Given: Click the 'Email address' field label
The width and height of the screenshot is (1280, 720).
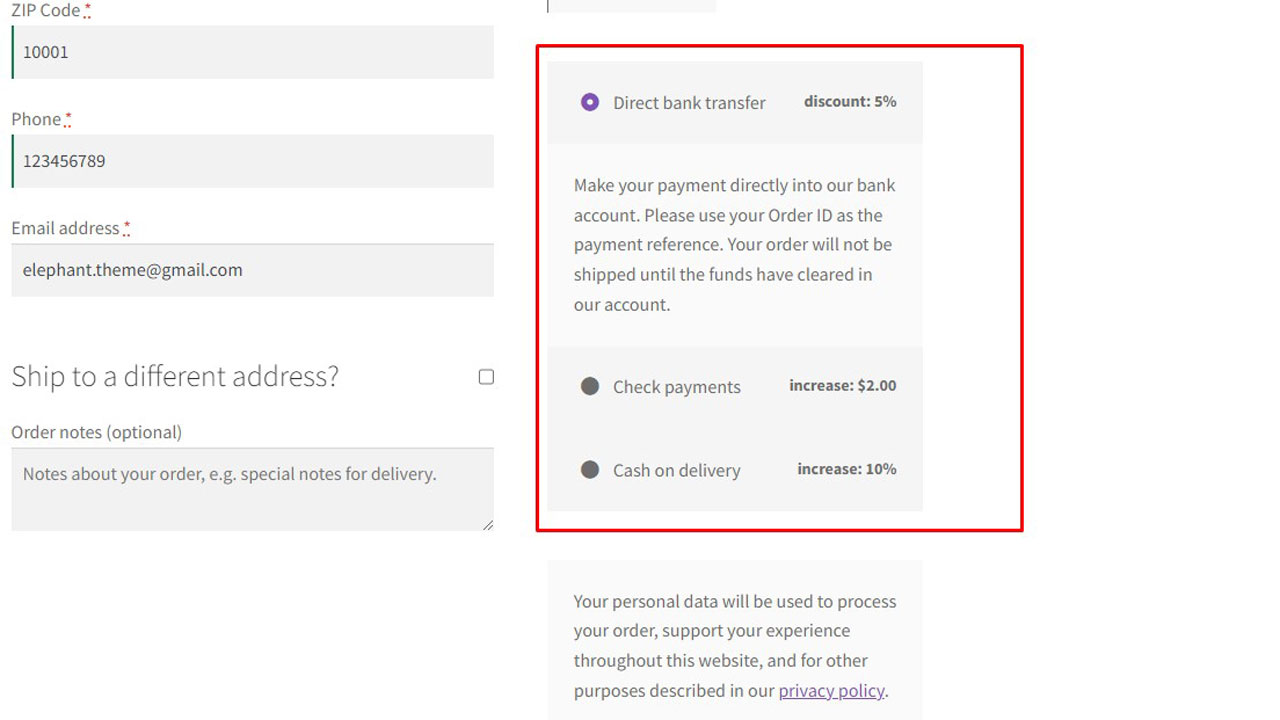Looking at the screenshot, I should coord(65,228).
